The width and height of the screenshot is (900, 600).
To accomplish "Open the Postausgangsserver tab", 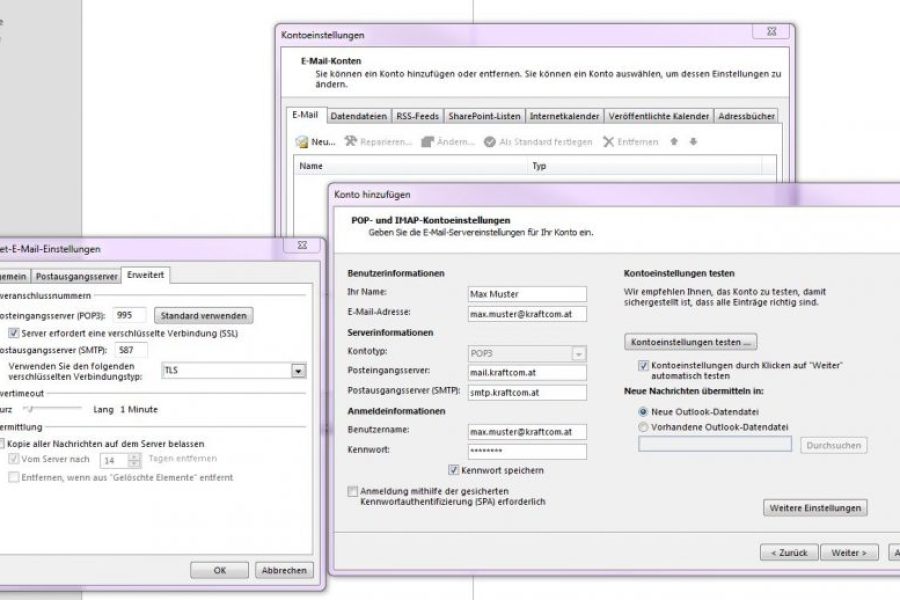I will 77,275.
